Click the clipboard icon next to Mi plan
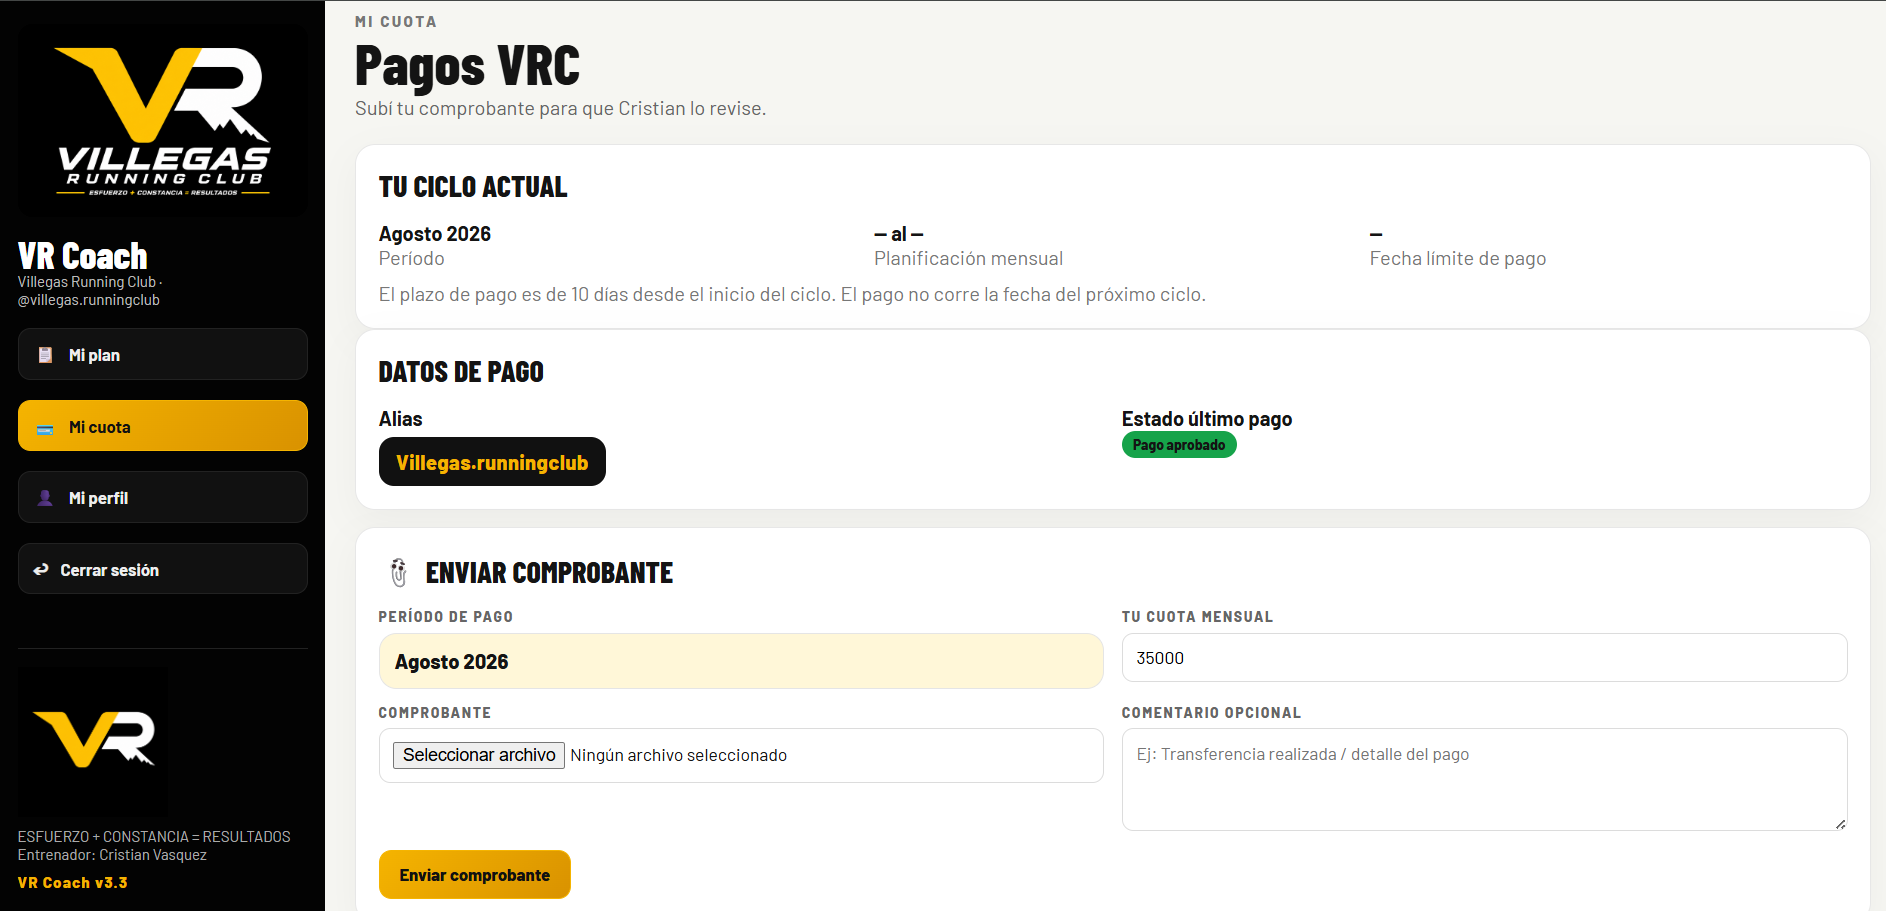 point(45,355)
